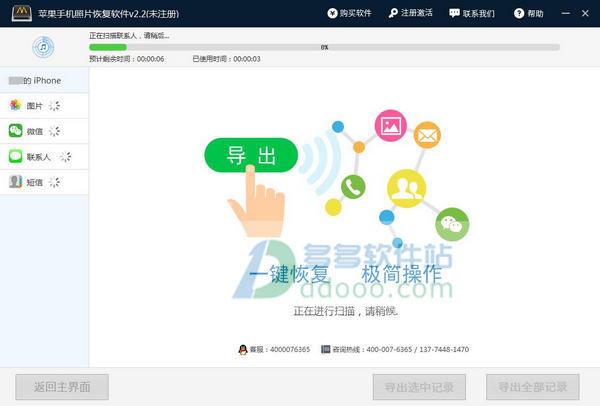Click the app logo in the title bar
The image size is (600, 406).
[21, 13]
